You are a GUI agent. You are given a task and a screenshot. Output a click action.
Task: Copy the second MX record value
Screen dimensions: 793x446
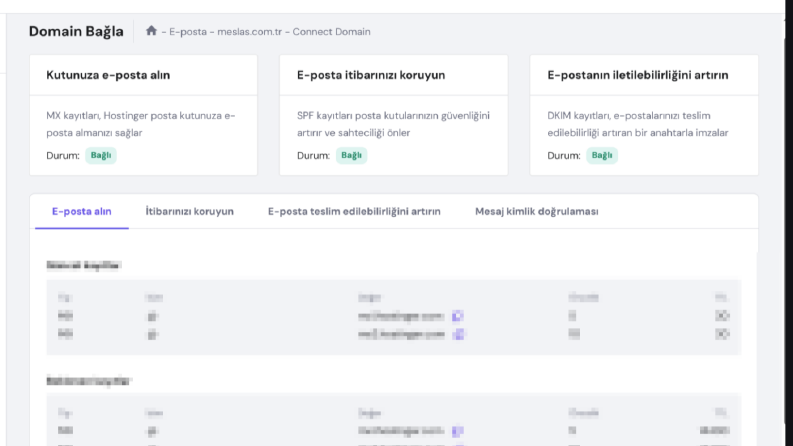click(458, 334)
